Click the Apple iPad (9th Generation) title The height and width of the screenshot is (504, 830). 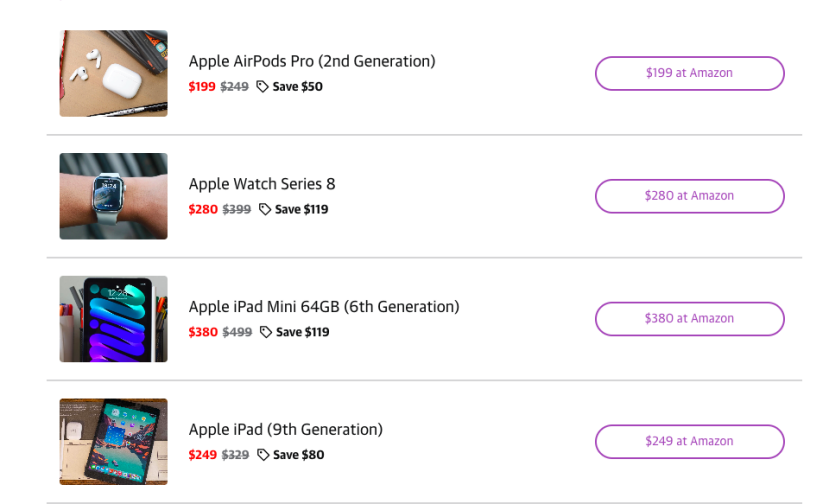coord(286,430)
